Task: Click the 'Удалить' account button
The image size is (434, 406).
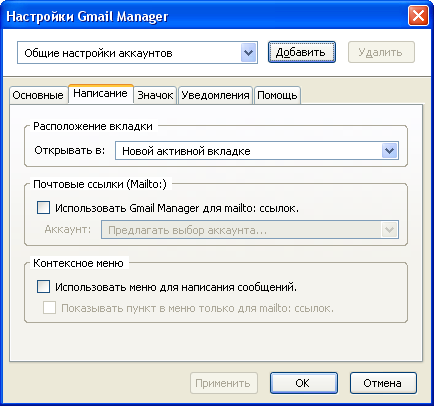Action: (x=381, y=52)
